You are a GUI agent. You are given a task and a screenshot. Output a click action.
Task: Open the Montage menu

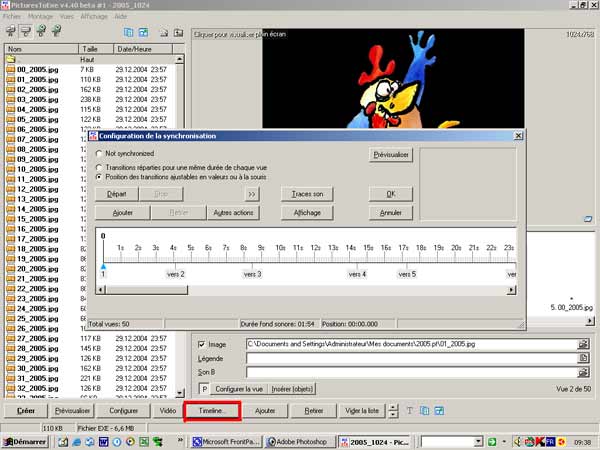pyautogui.click(x=40, y=16)
